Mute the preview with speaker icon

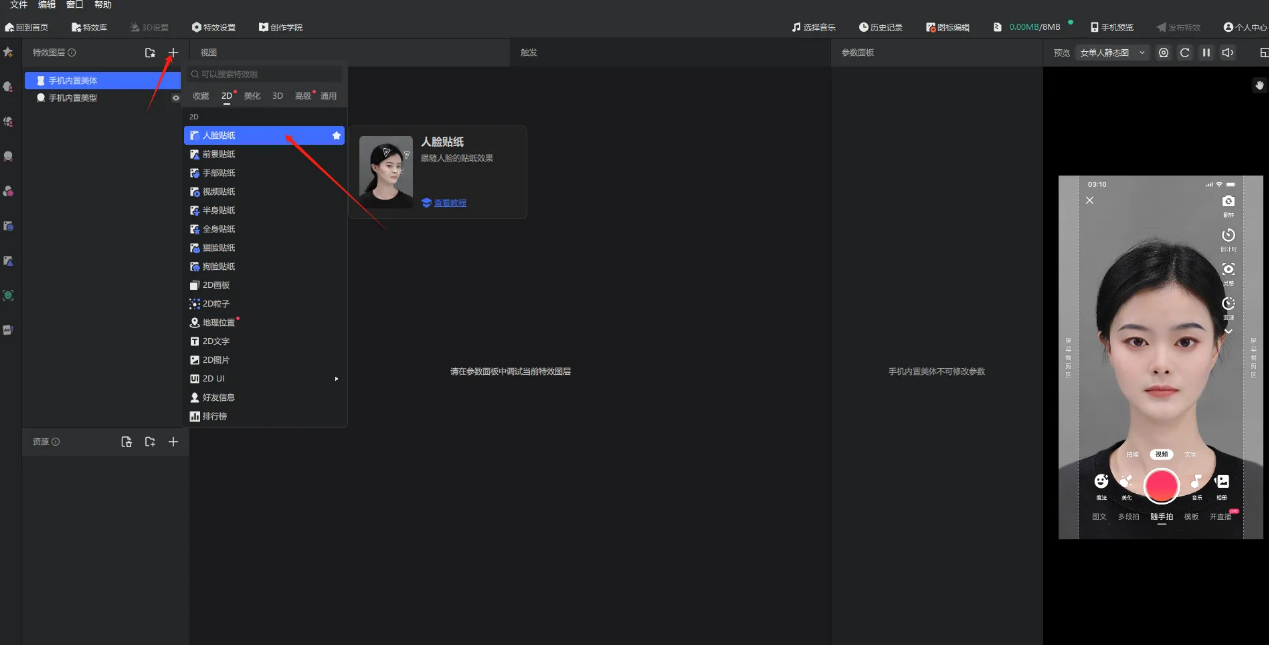[x=1227, y=53]
